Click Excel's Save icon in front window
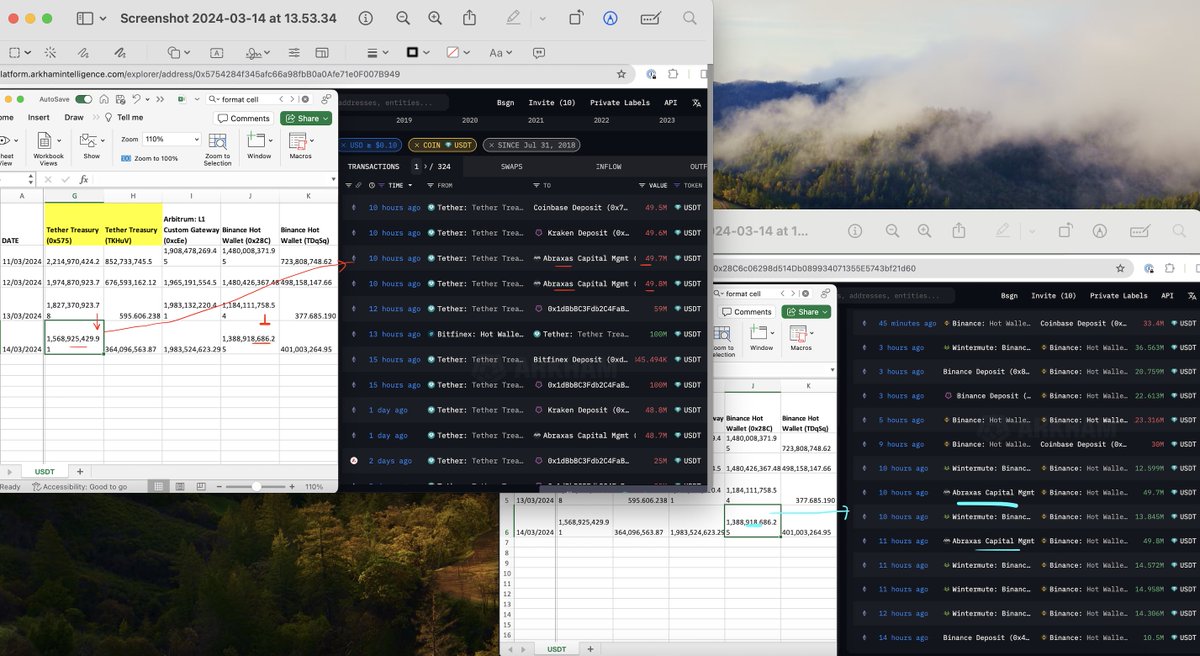This screenshot has width=1200, height=656. pyautogui.click(x=122, y=99)
